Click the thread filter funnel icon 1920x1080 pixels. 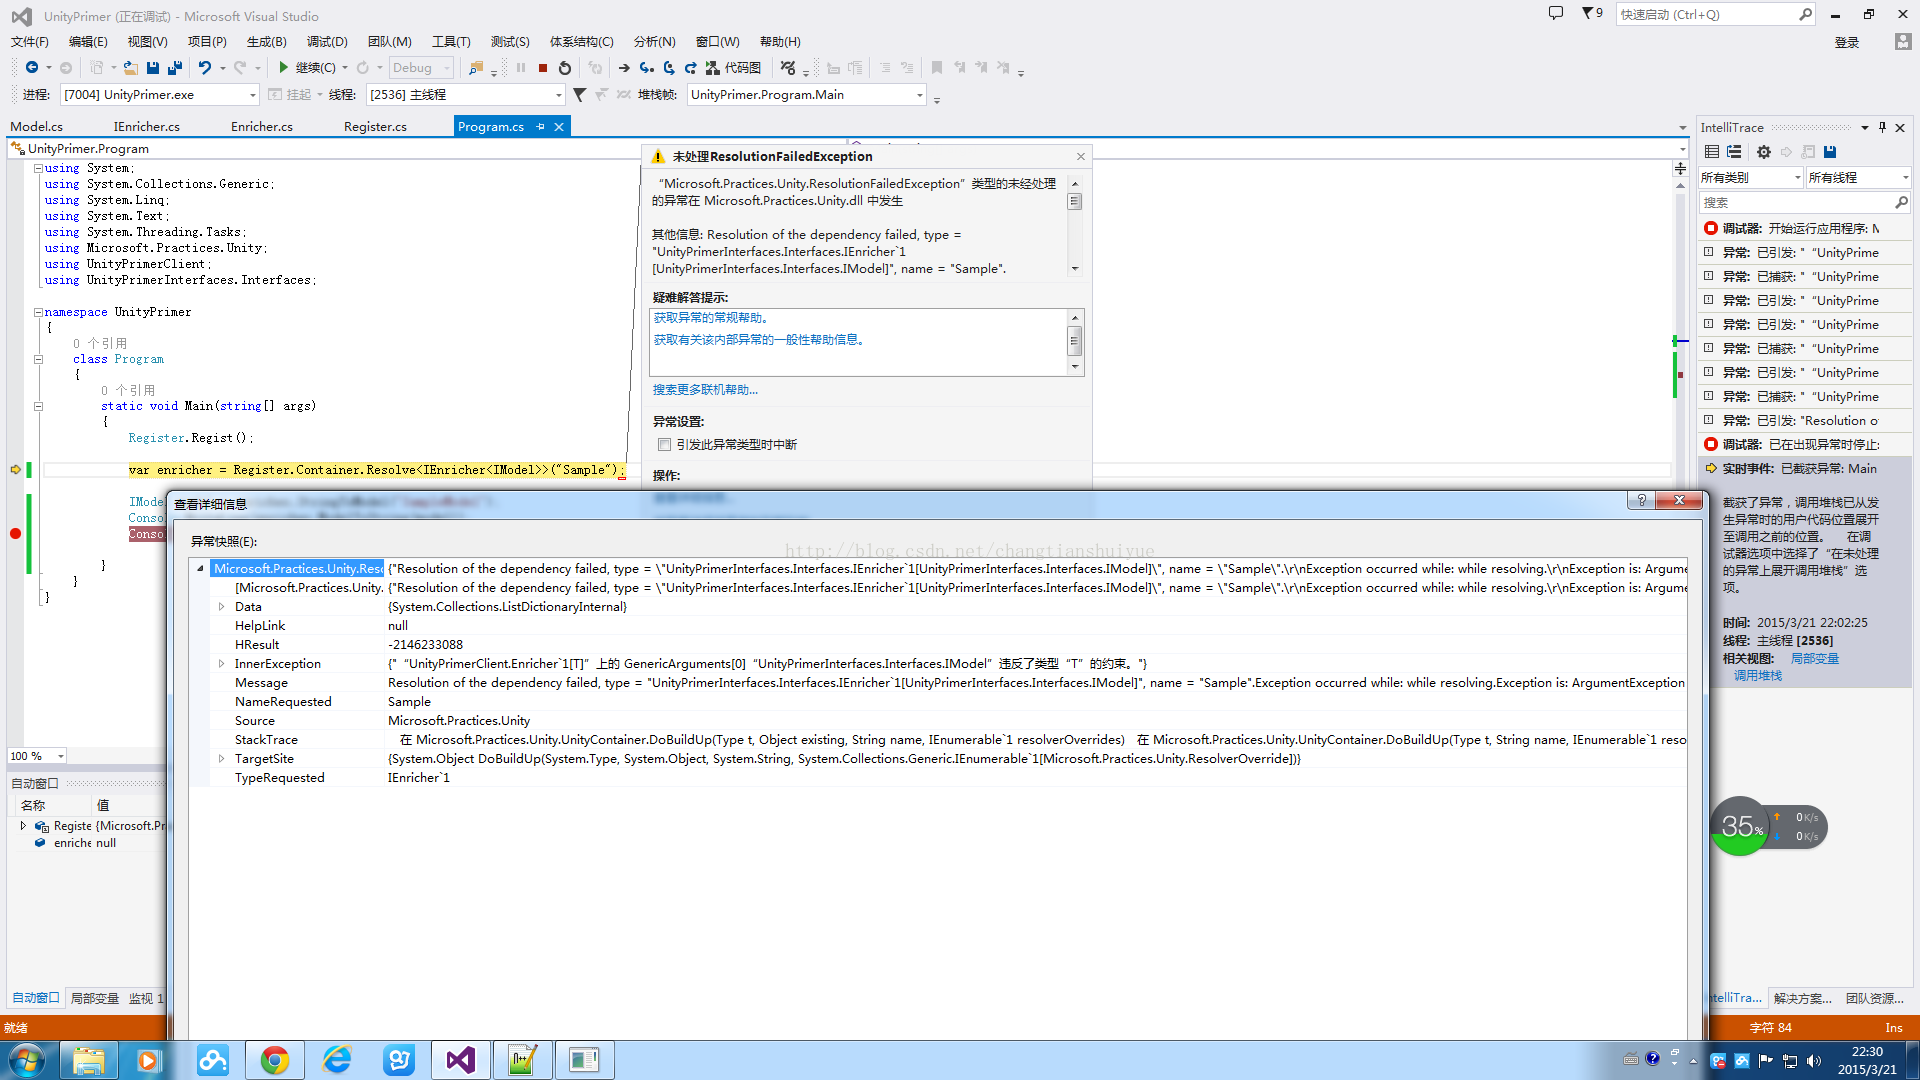pos(579,94)
